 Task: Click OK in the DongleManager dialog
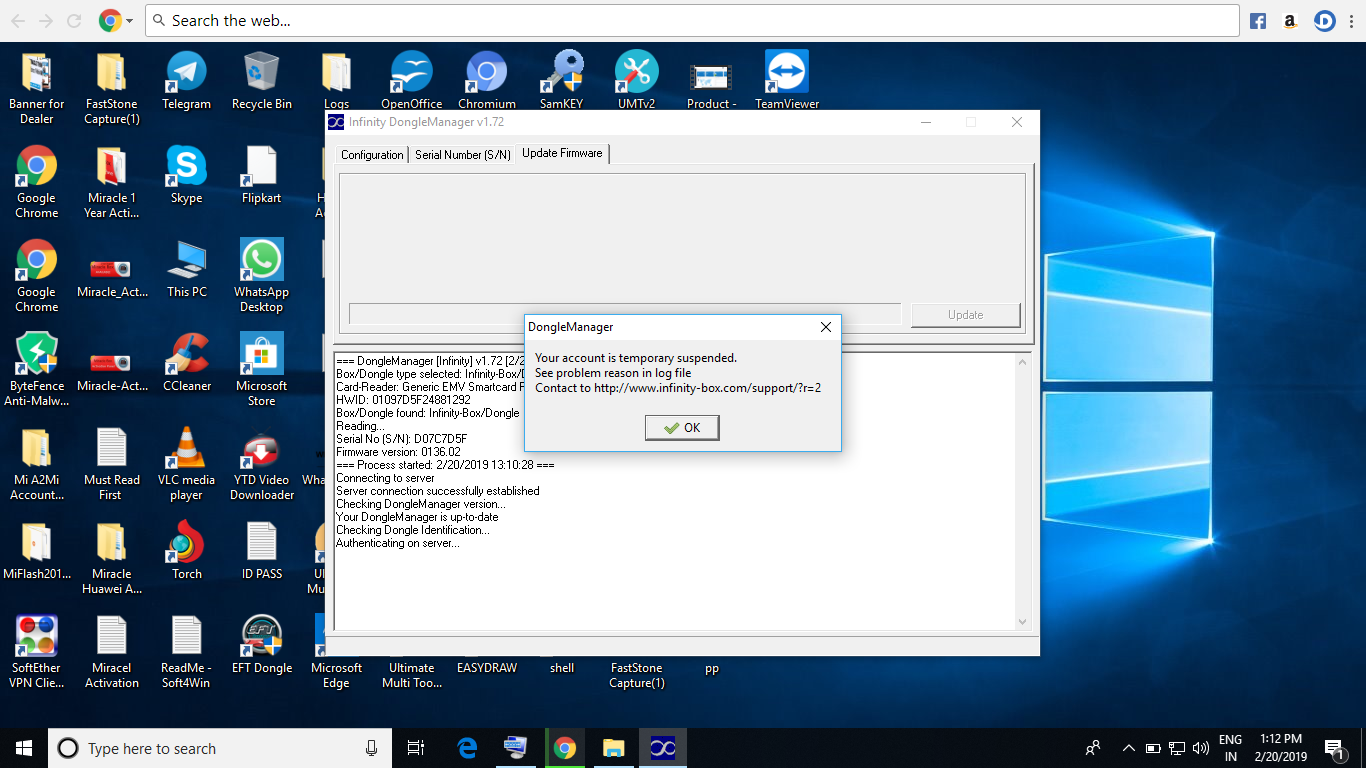[x=682, y=428]
